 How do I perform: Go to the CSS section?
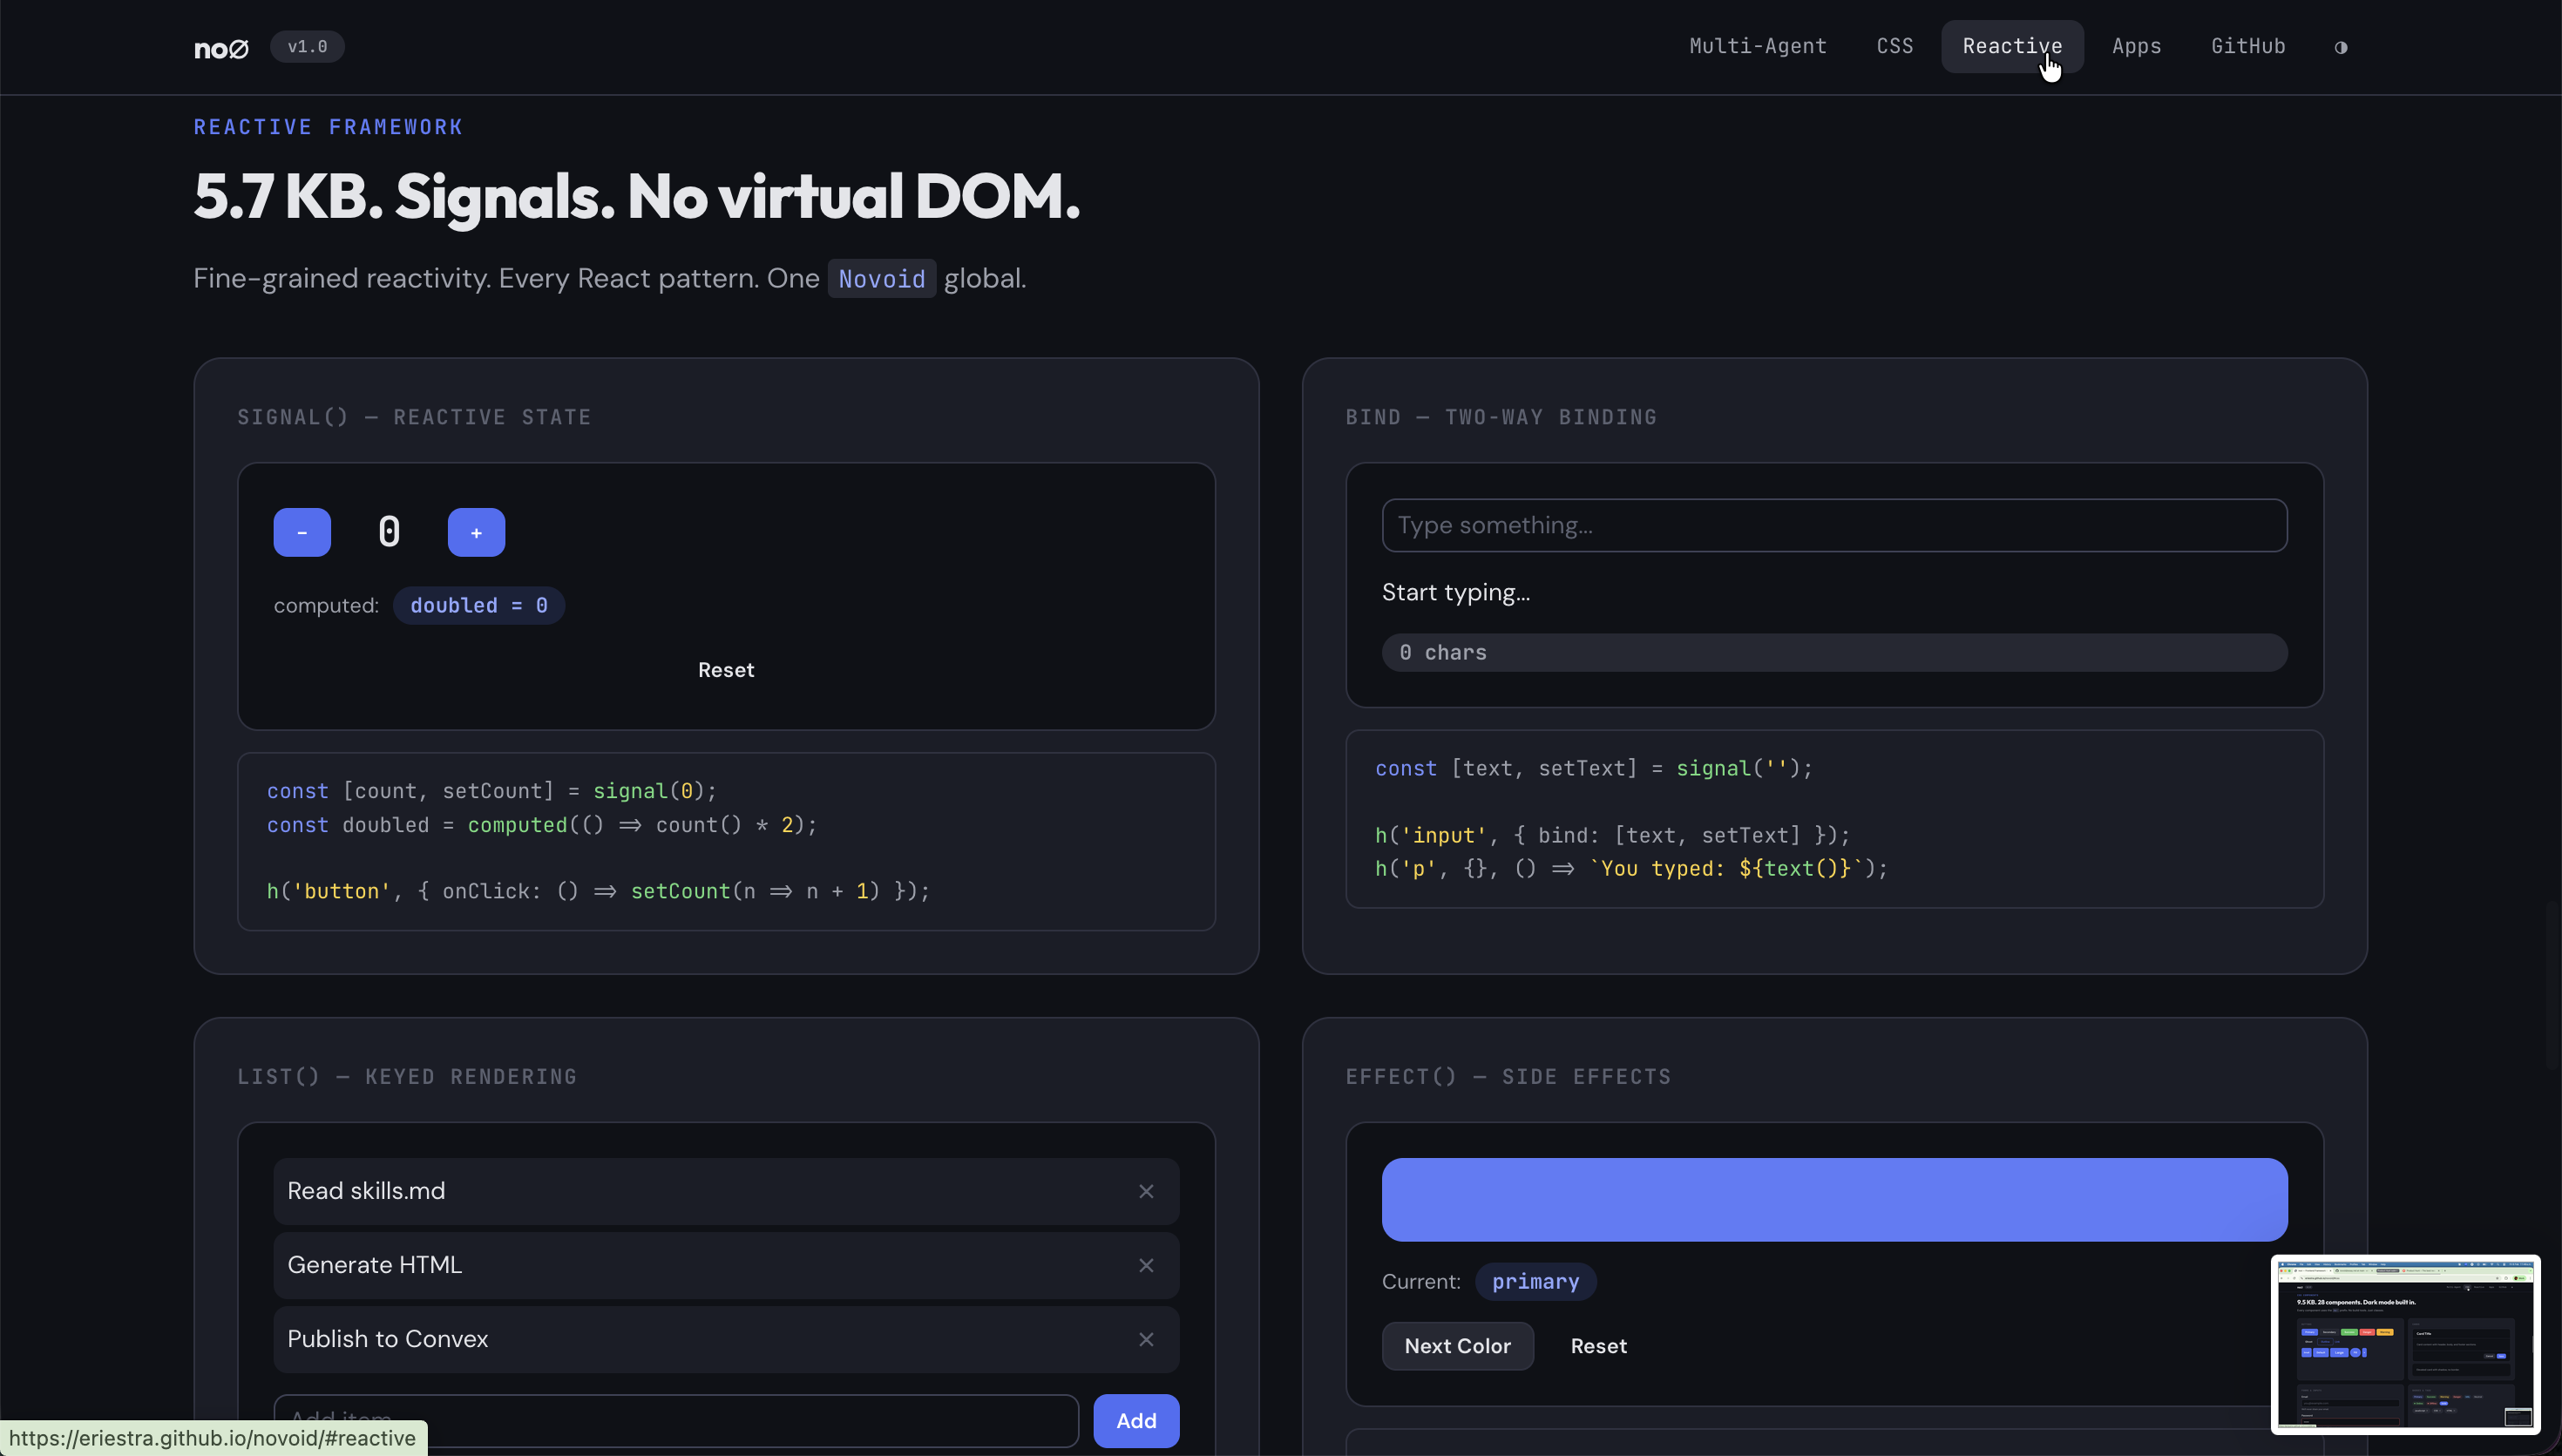click(x=1894, y=46)
